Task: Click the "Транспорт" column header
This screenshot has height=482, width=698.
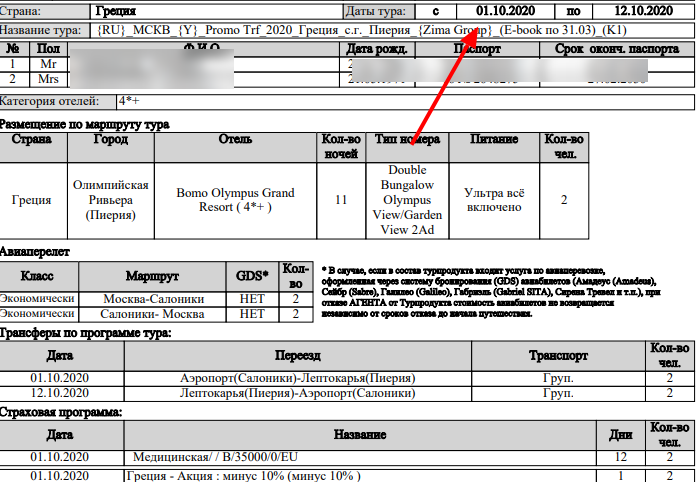Action: (x=558, y=355)
